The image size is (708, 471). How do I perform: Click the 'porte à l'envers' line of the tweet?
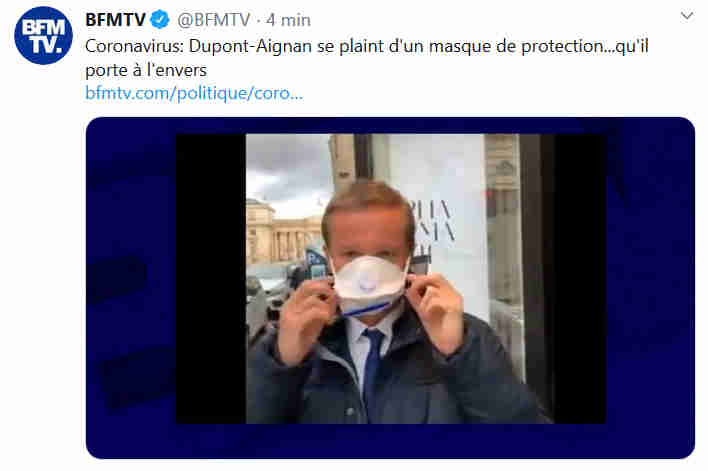(146, 70)
